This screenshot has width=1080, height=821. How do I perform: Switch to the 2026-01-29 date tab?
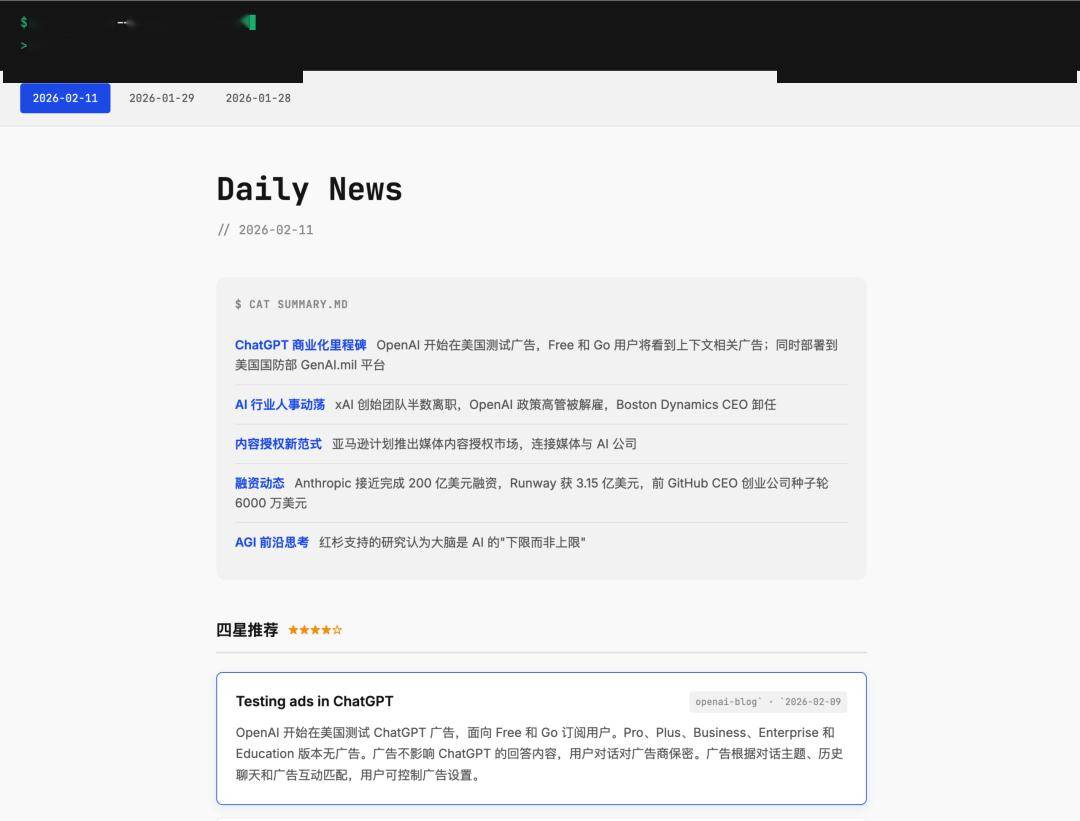tap(162, 98)
